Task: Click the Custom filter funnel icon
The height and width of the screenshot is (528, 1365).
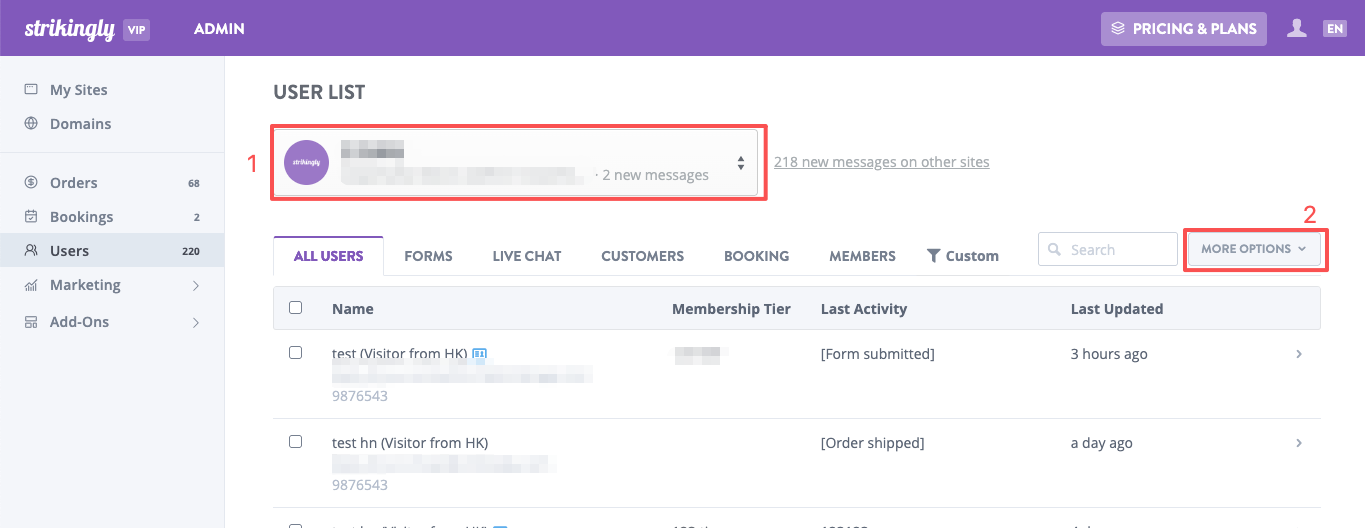Action: [933, 256]
